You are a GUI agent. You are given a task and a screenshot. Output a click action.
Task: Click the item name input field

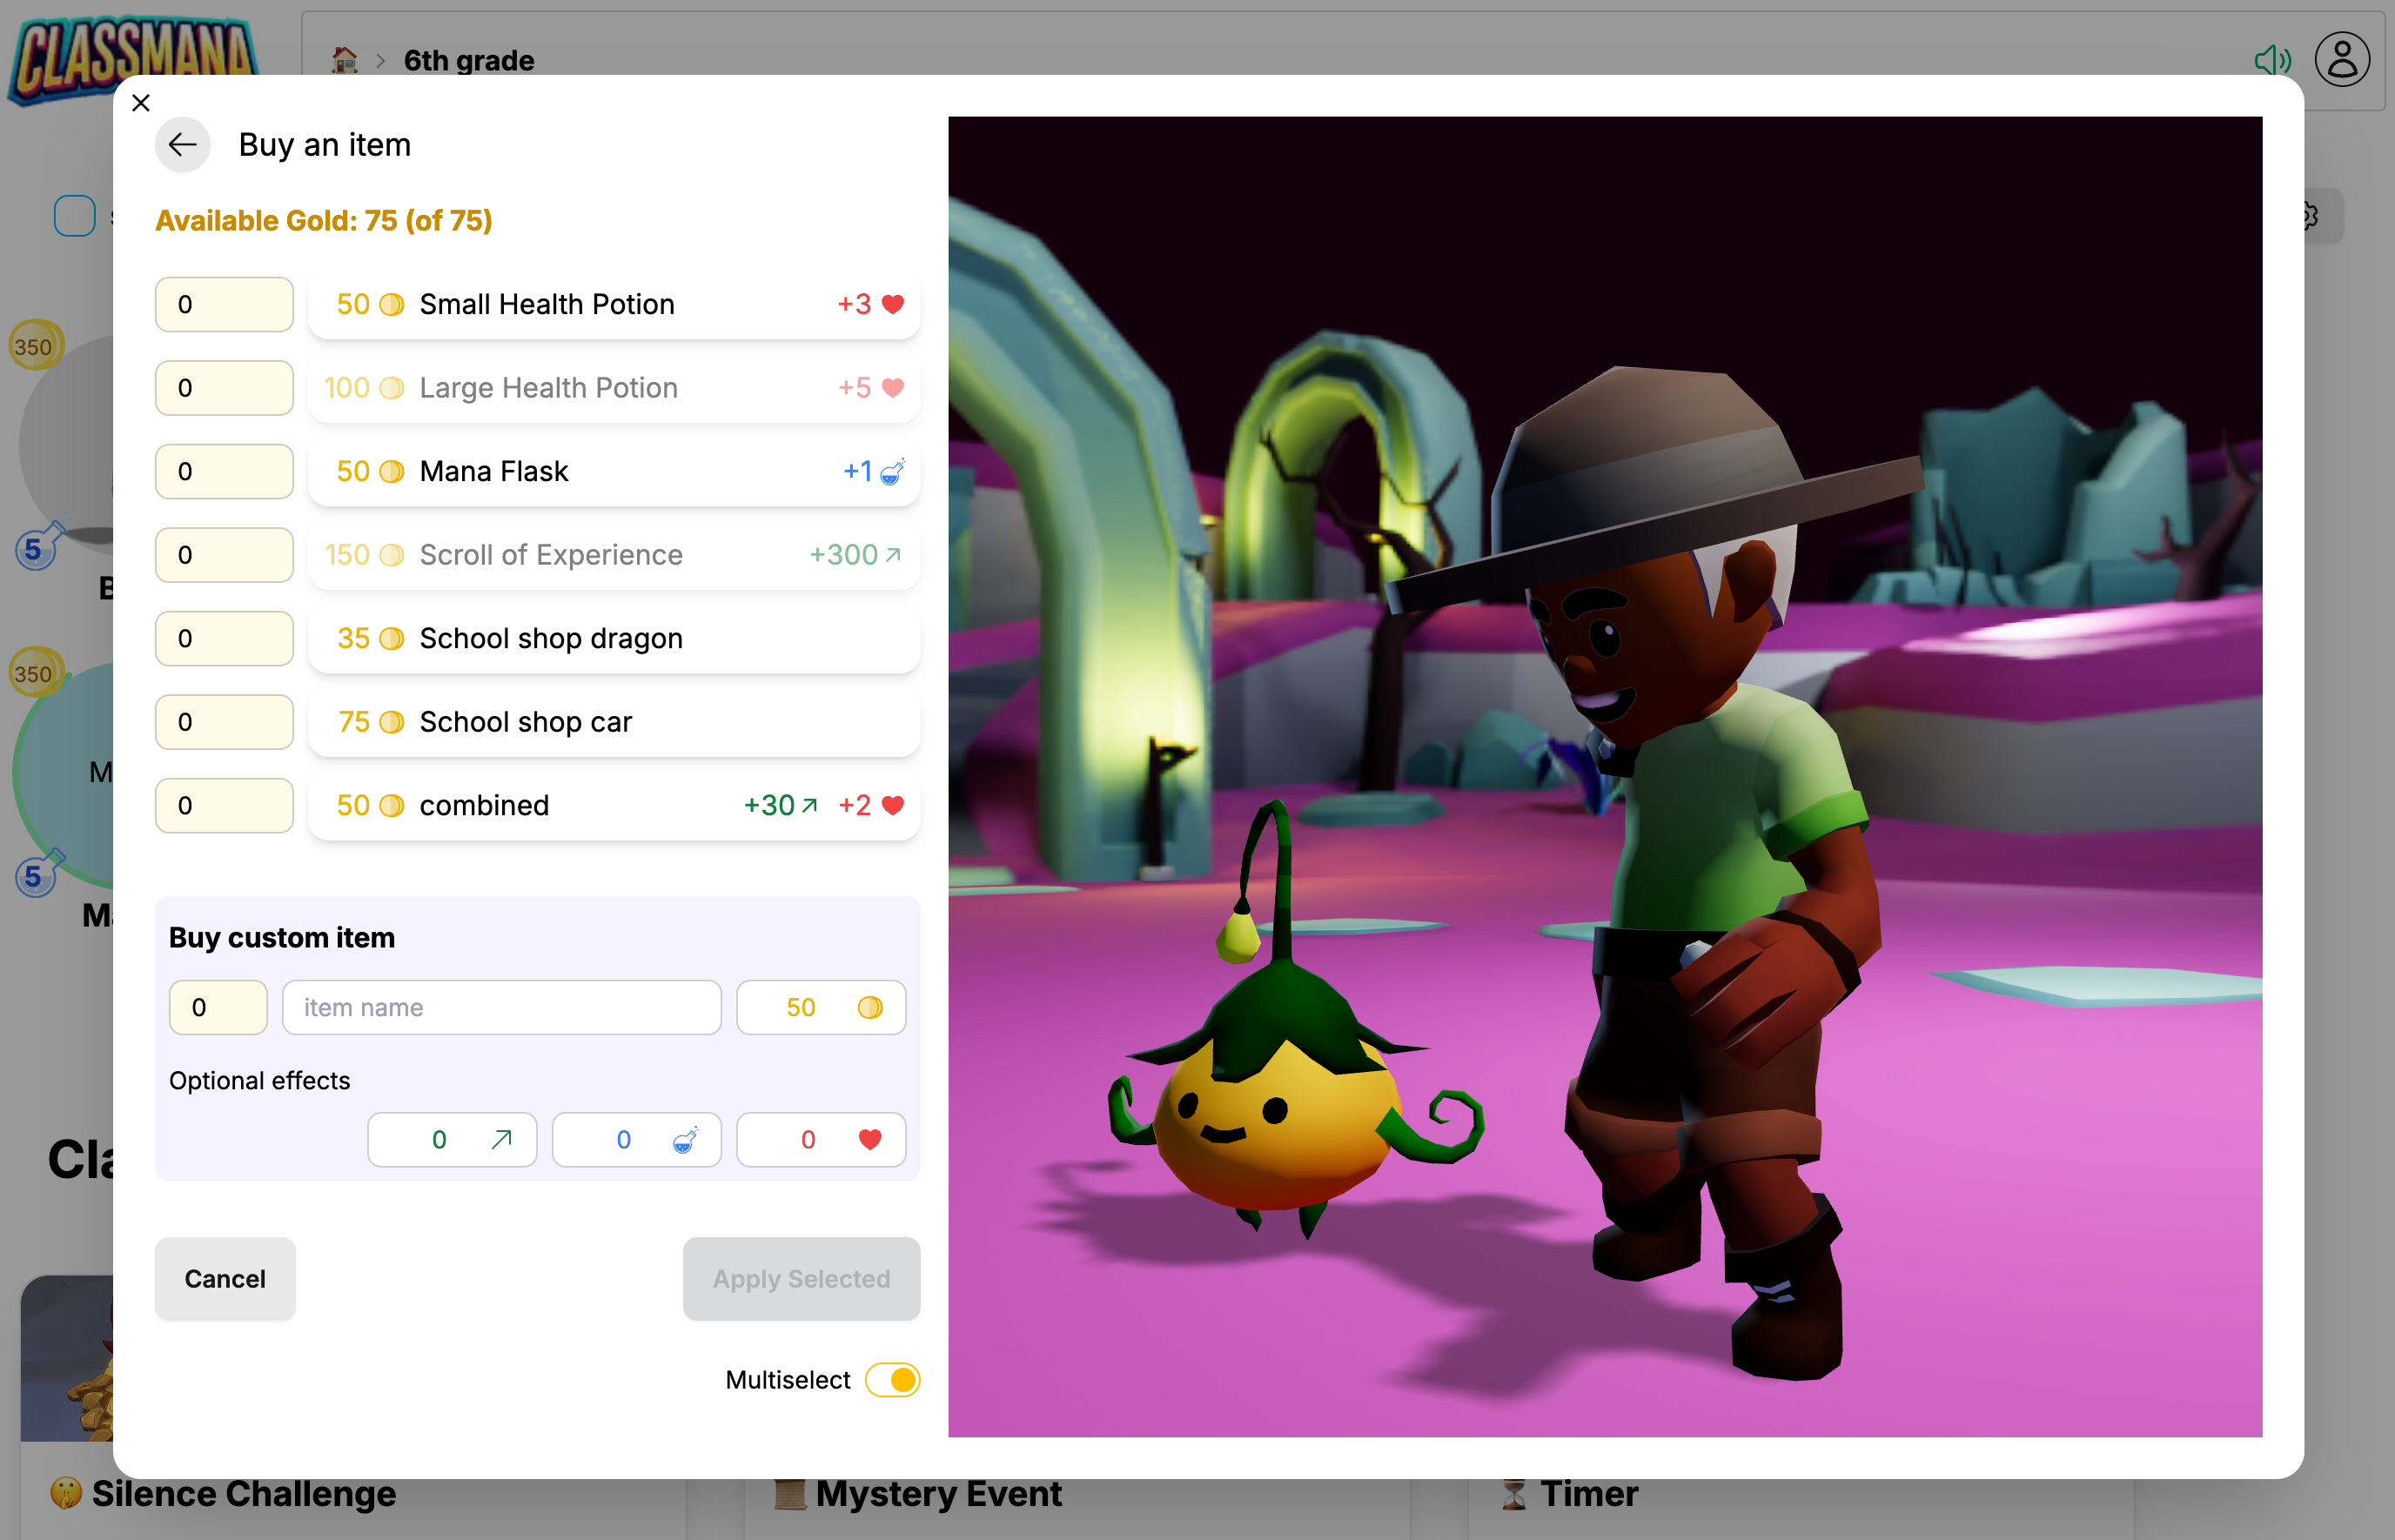502,1007
